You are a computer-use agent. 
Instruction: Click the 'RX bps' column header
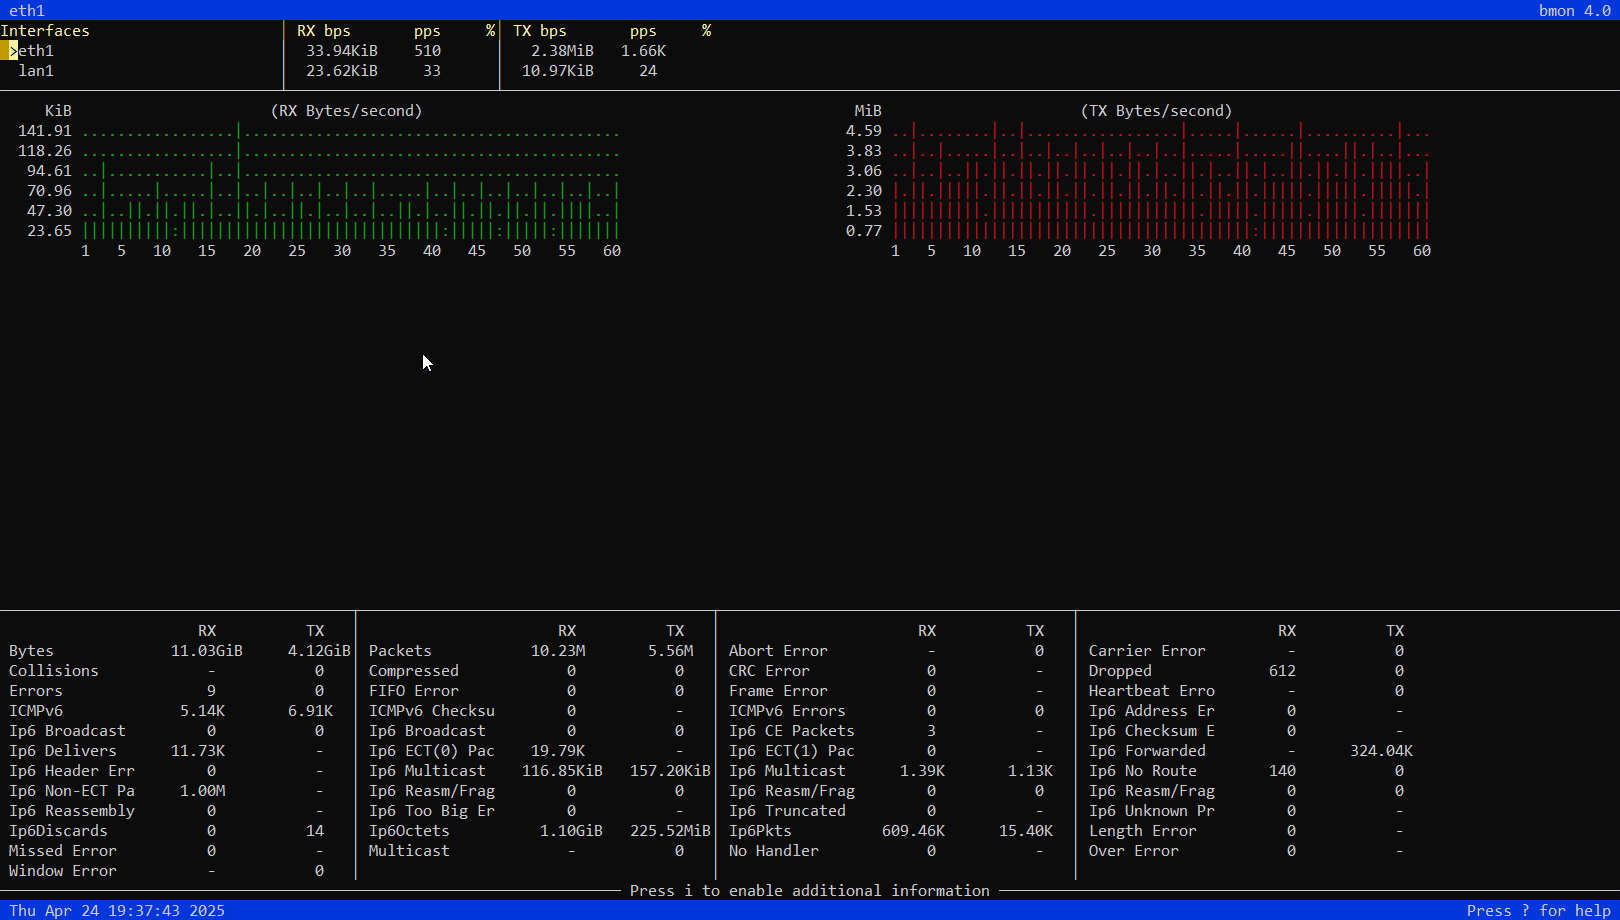[x=324, y=31]
